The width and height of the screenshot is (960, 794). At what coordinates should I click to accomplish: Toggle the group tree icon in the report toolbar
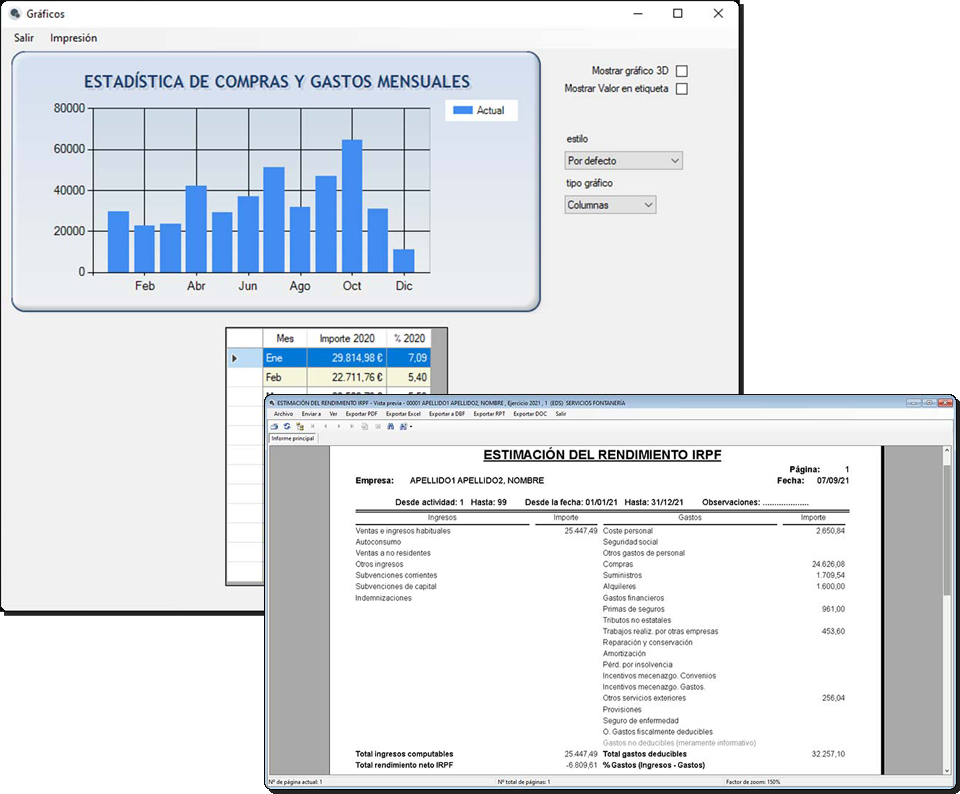click(300, 427)
